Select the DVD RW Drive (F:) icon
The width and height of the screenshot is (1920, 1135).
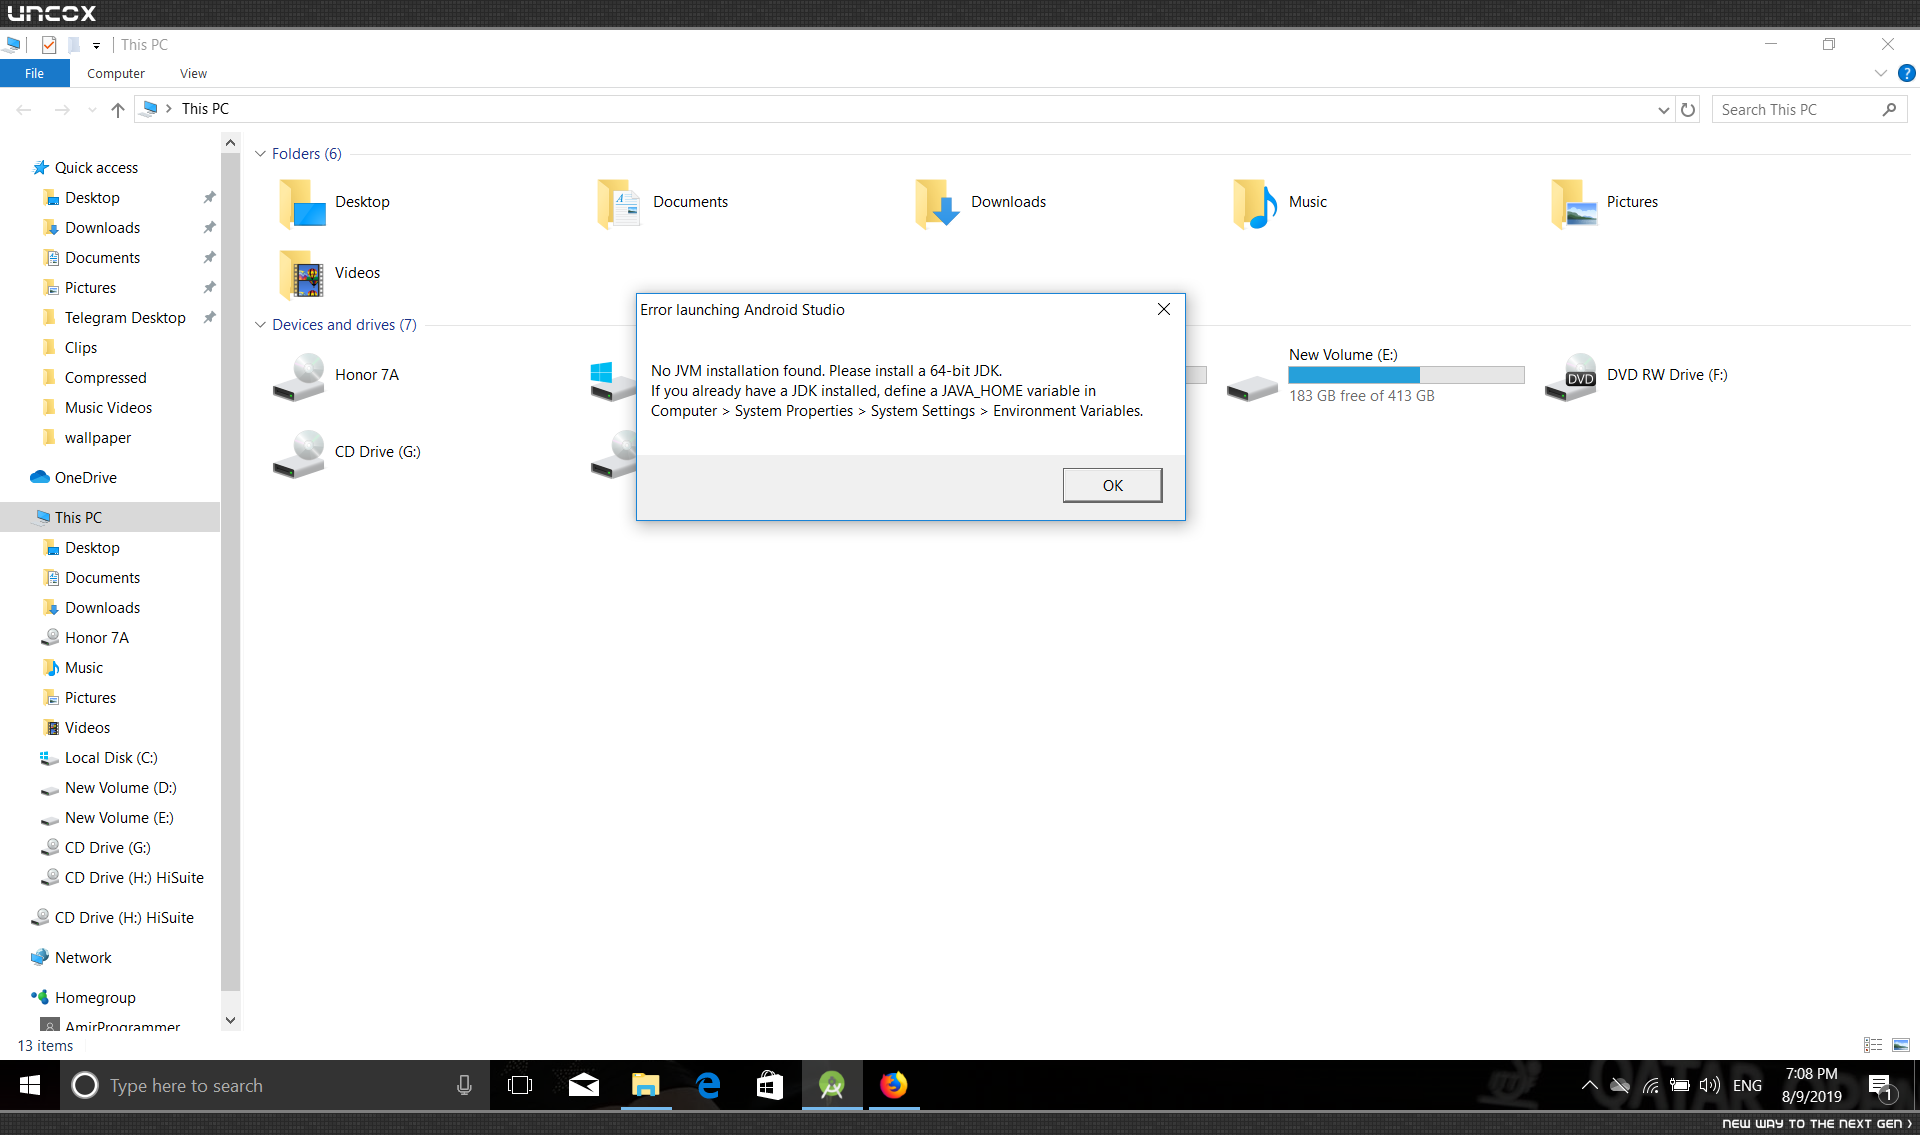point(1572,377)
